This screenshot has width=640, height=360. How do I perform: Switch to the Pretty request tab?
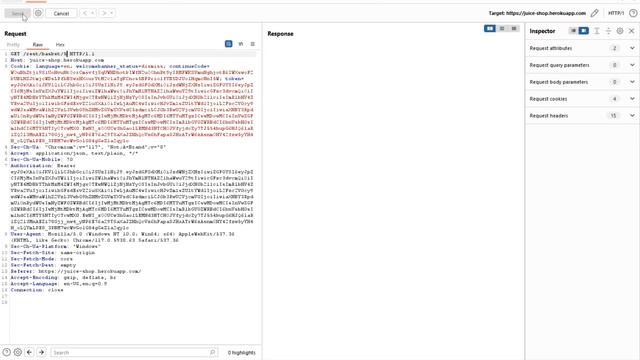click(13, 44)
